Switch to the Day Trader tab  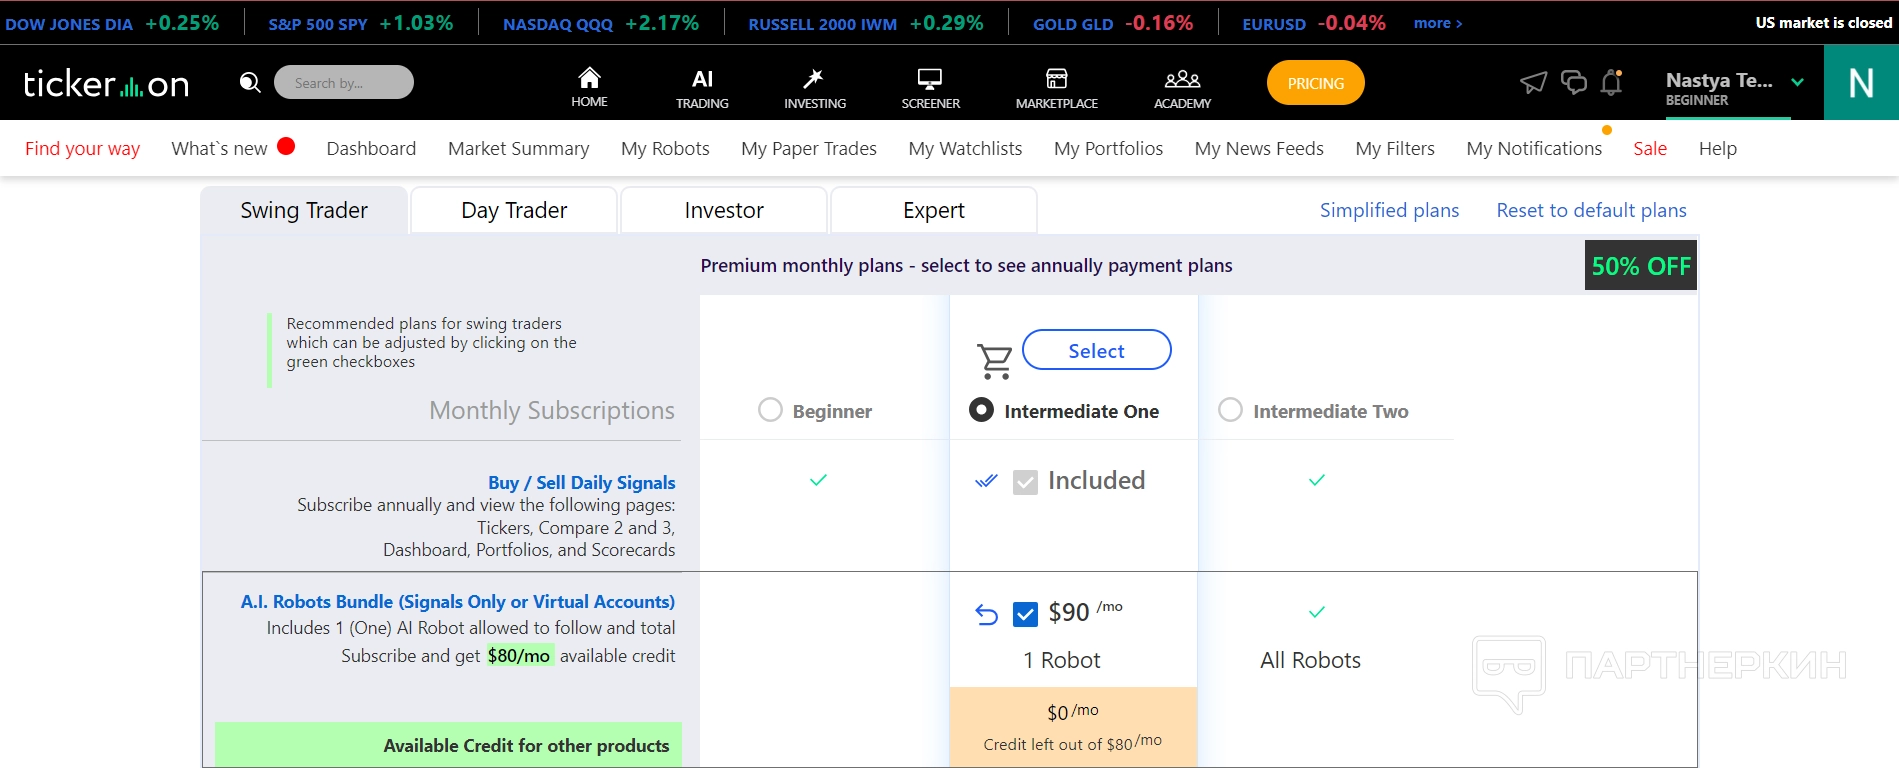pos(514,210)
